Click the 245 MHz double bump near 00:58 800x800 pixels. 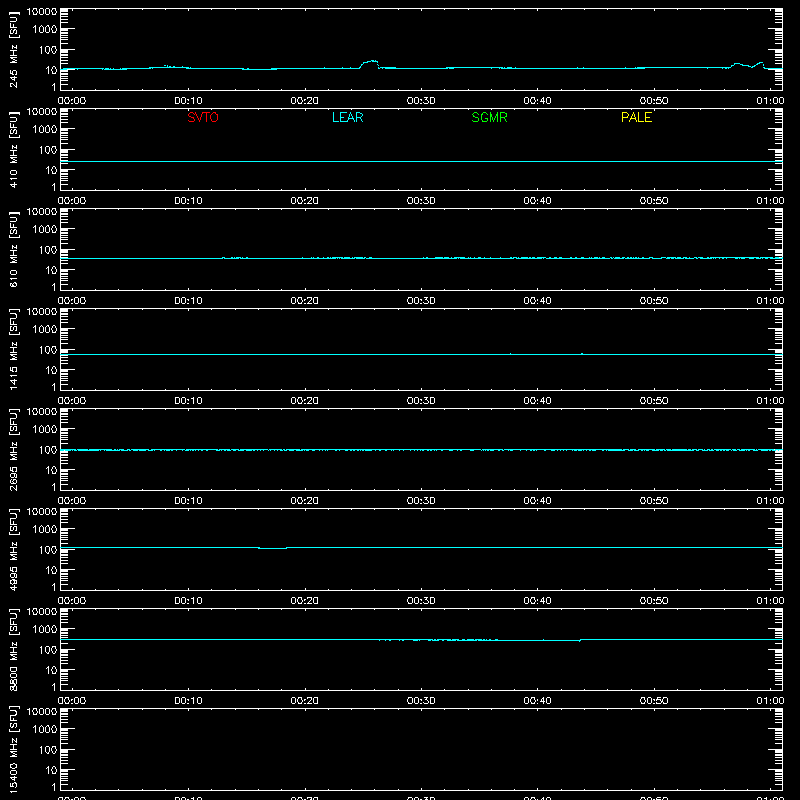coord(747,65)
